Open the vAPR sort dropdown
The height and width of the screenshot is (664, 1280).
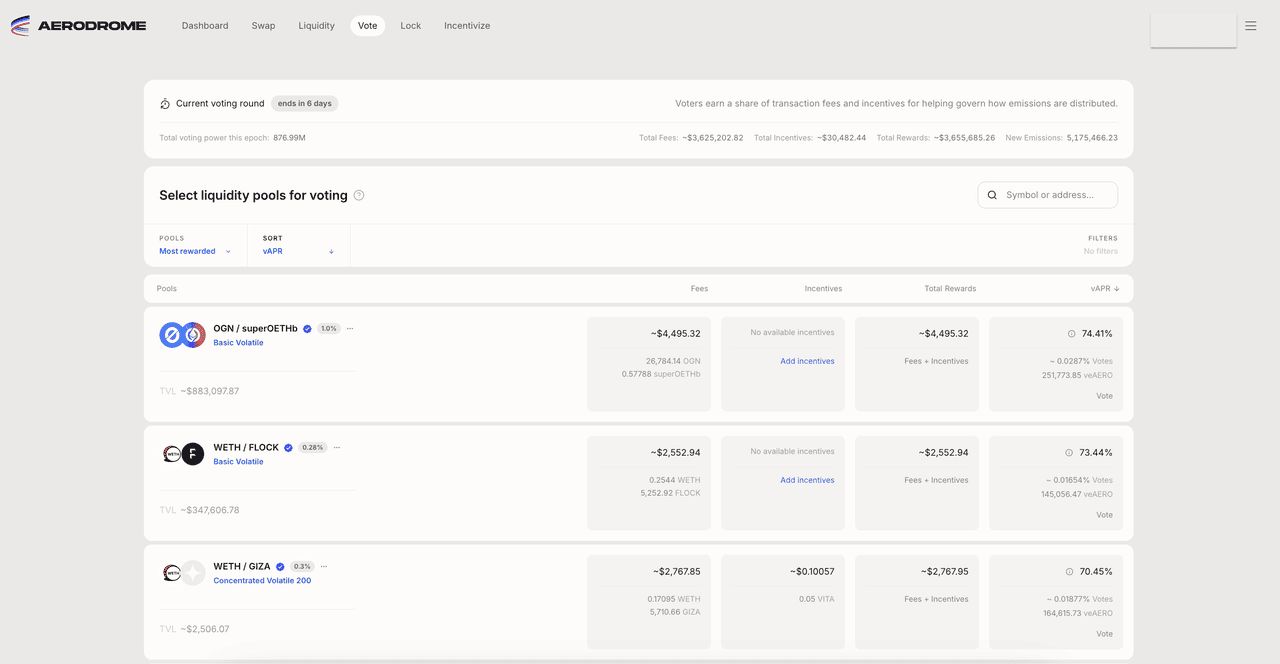click(298, 252)
